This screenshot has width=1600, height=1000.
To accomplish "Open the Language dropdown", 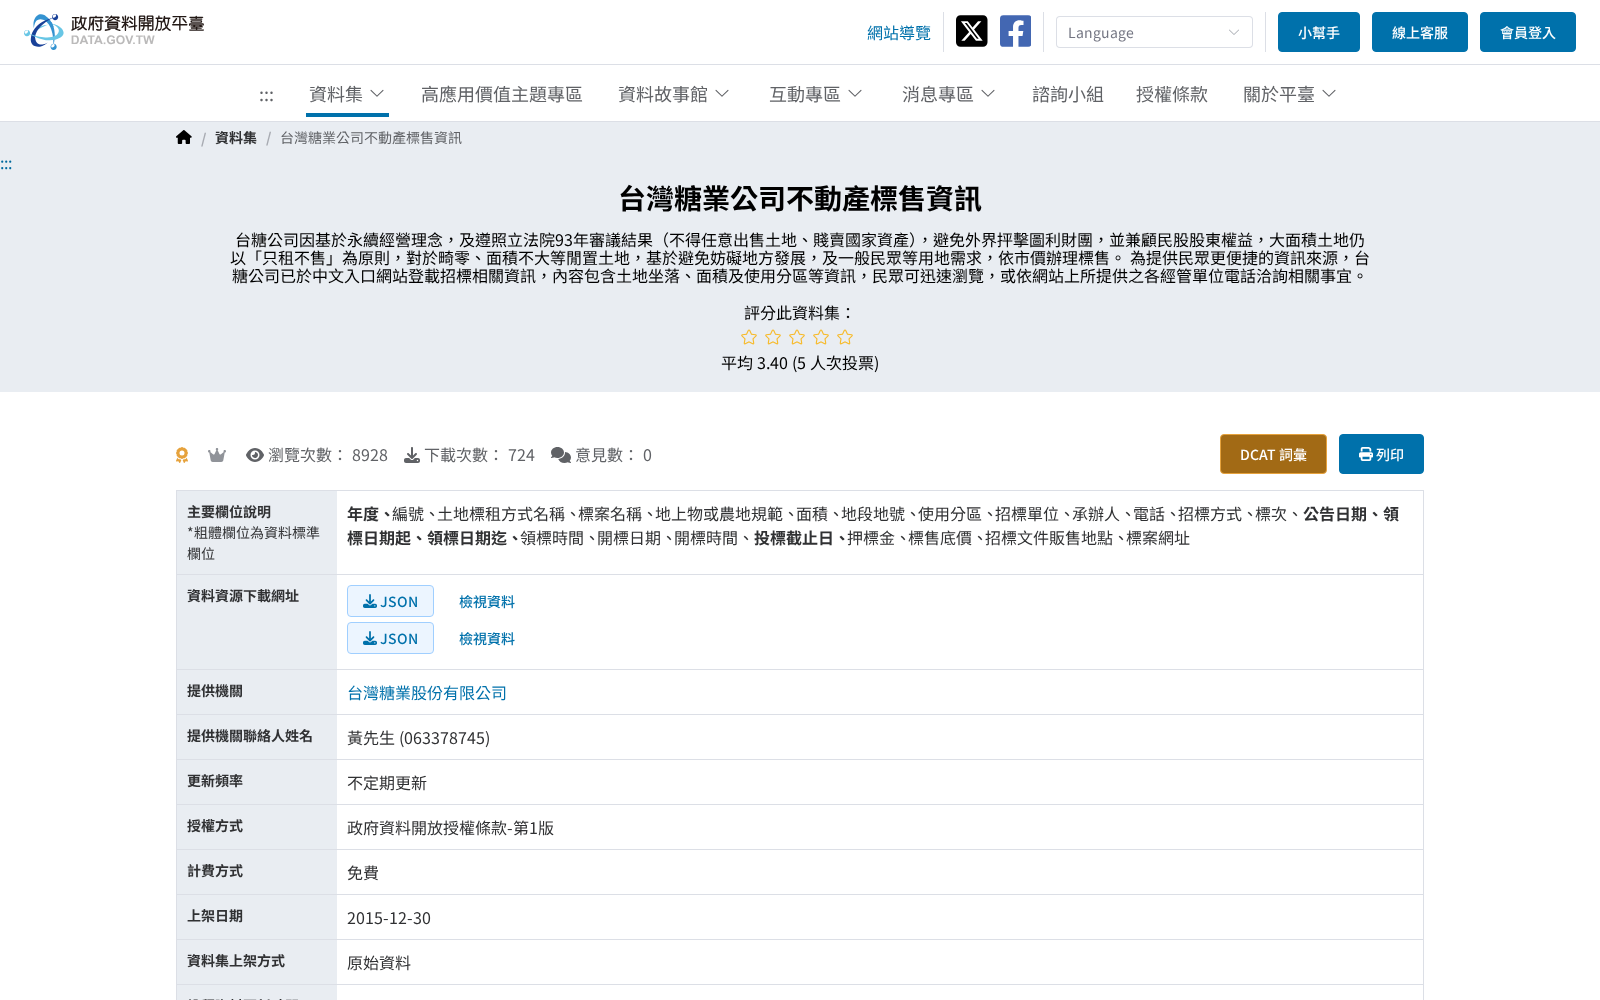I will 1154,32.
